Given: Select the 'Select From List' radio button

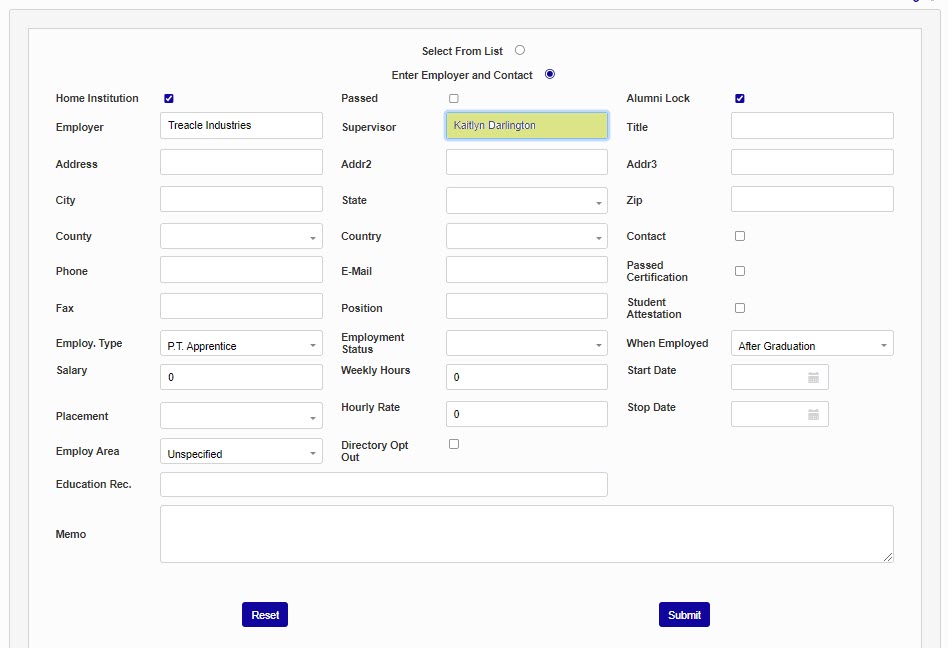Looking at the screenshot, I should pos(520,50).
